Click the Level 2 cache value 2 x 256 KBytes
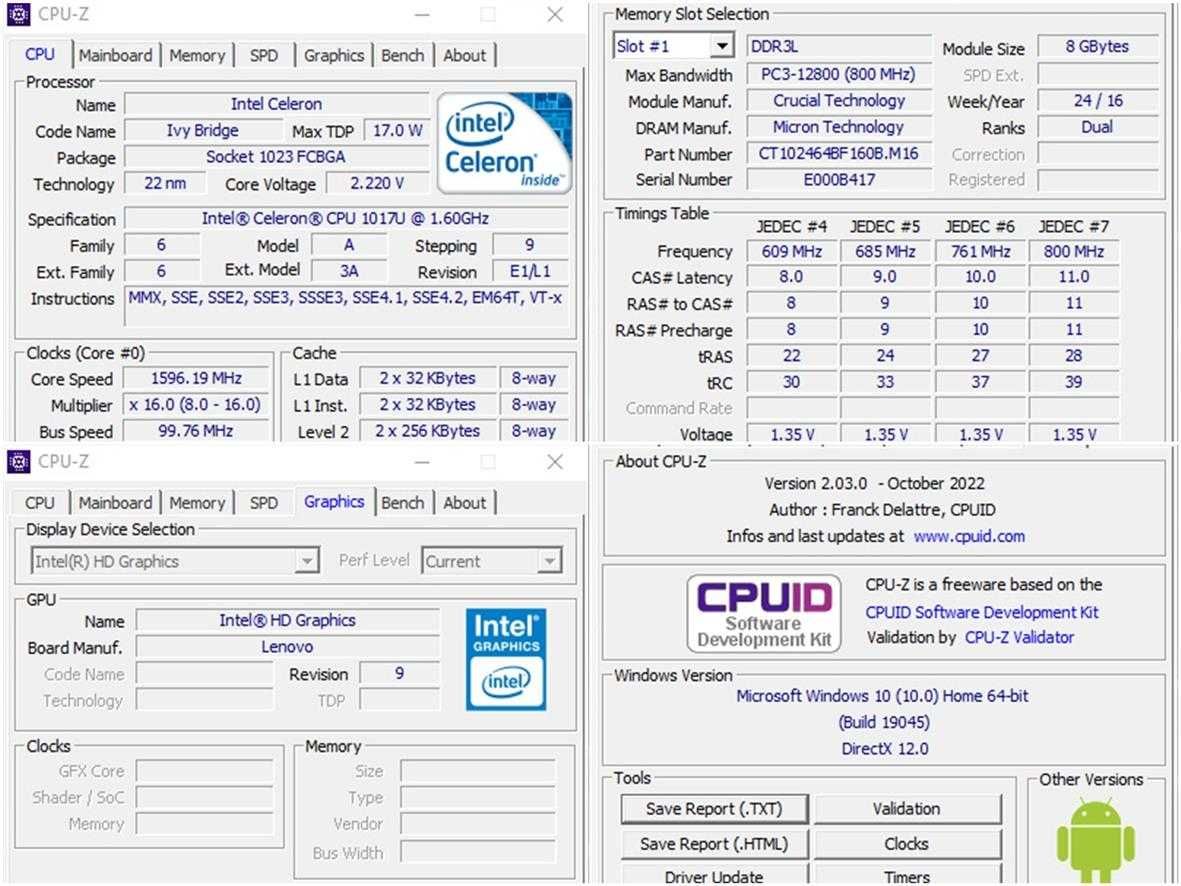This screenshot has height=886, width=1181. (428, 431)
